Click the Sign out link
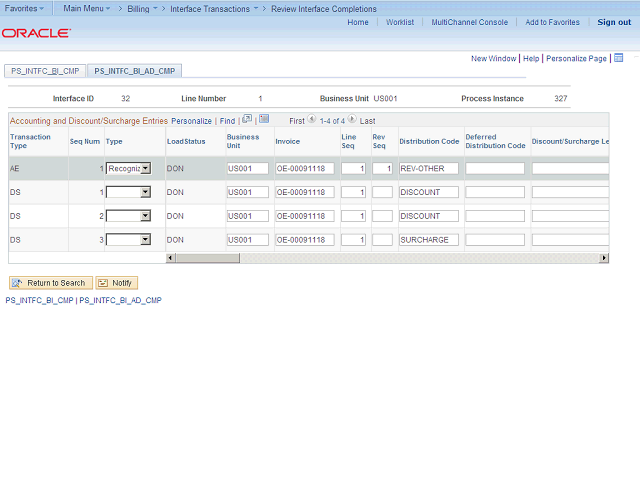 [614, 22]
